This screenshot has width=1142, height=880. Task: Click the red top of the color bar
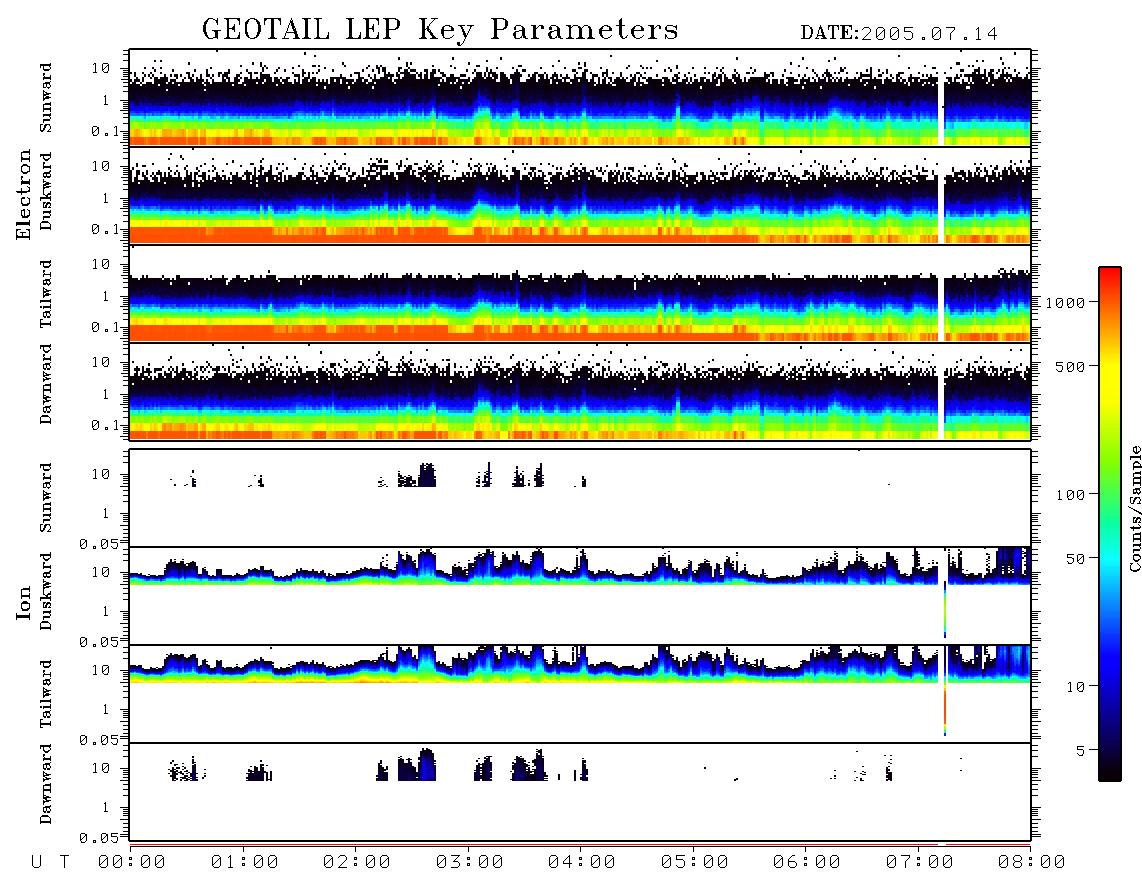1109,280
